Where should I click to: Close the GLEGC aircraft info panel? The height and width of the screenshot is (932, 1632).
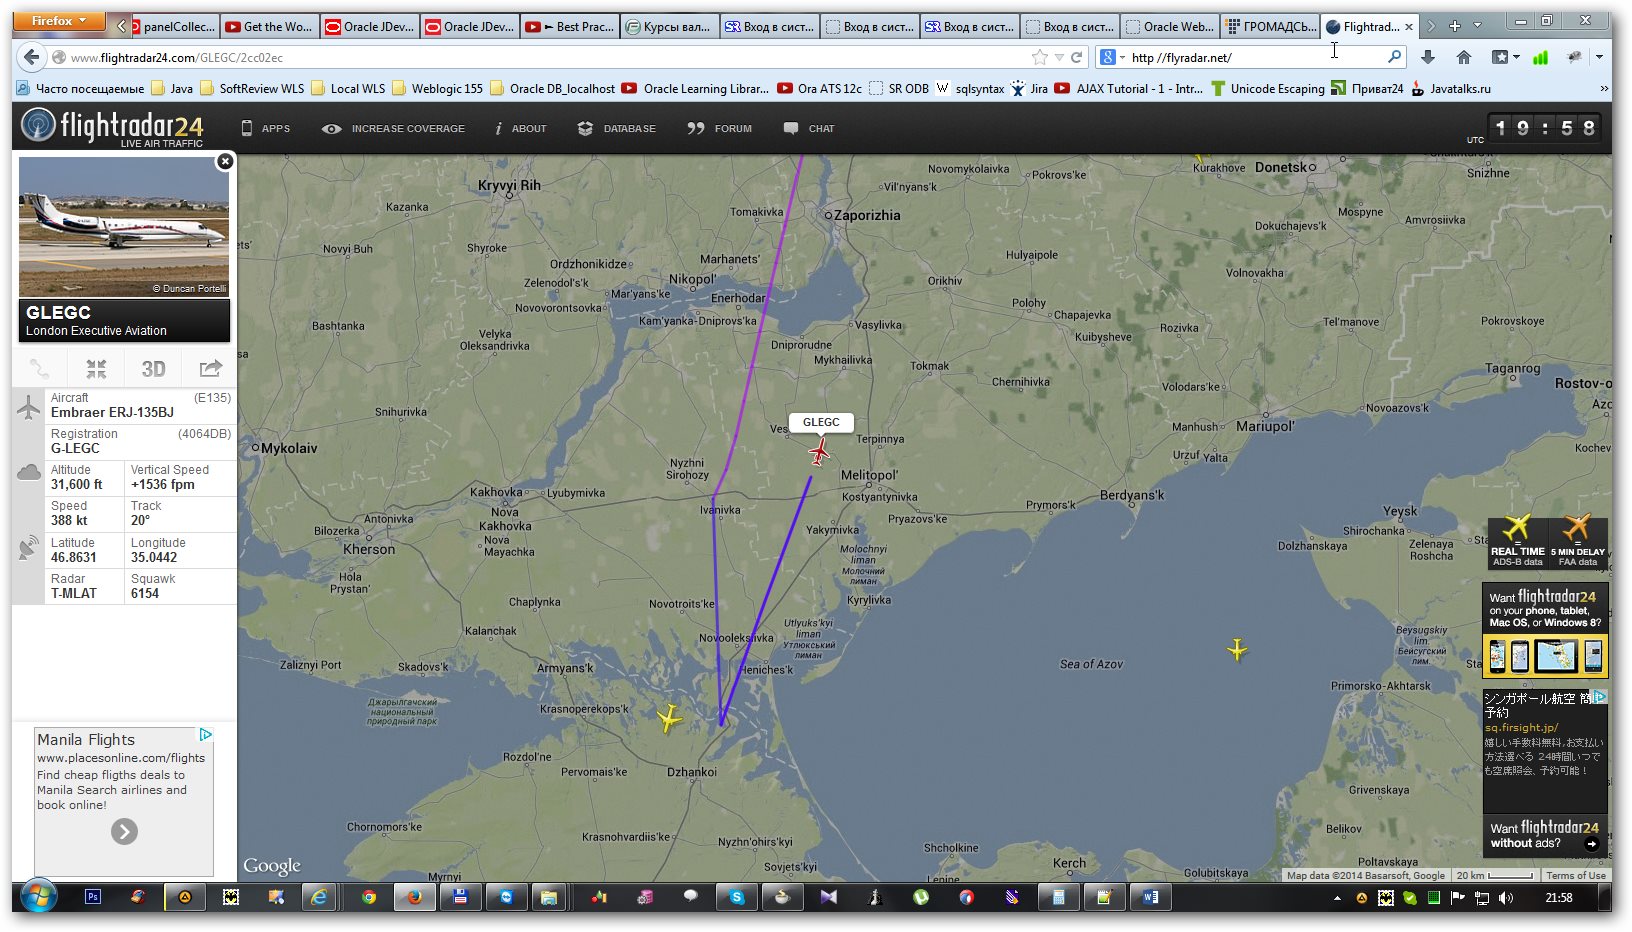coord(225,161)
